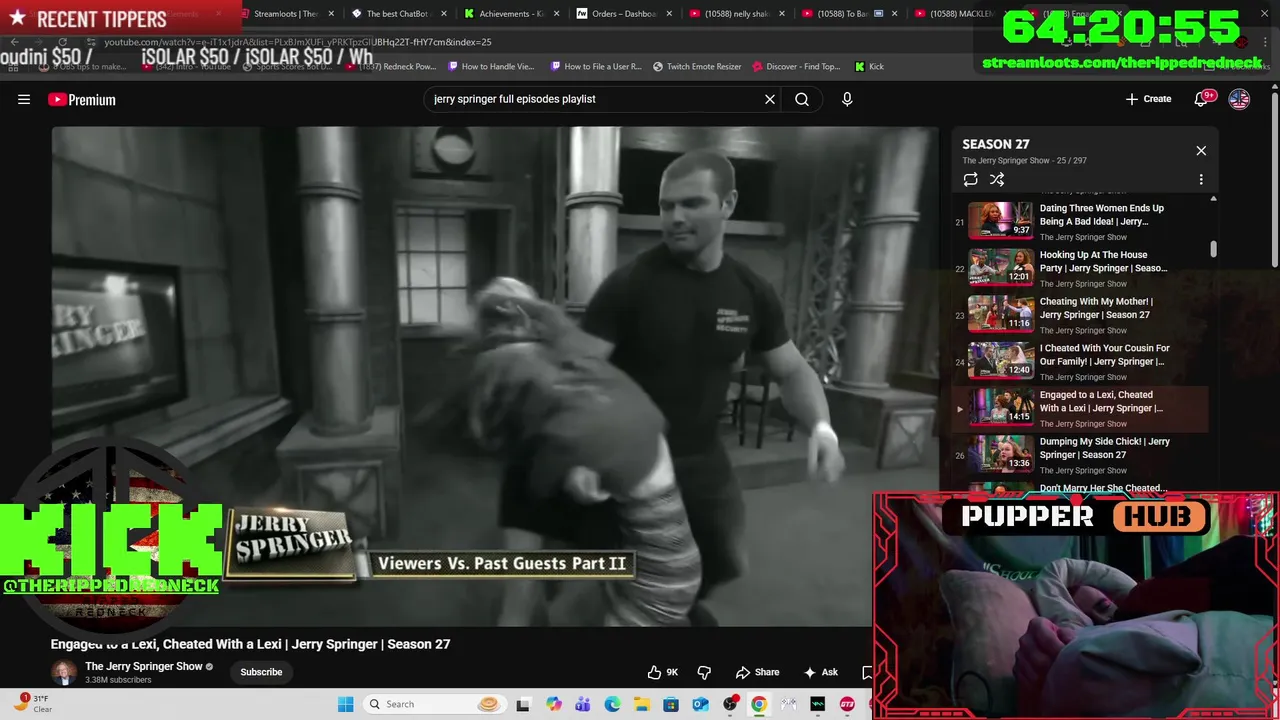Open Twitch Emote Resizer bookmark

pos(697,66)
